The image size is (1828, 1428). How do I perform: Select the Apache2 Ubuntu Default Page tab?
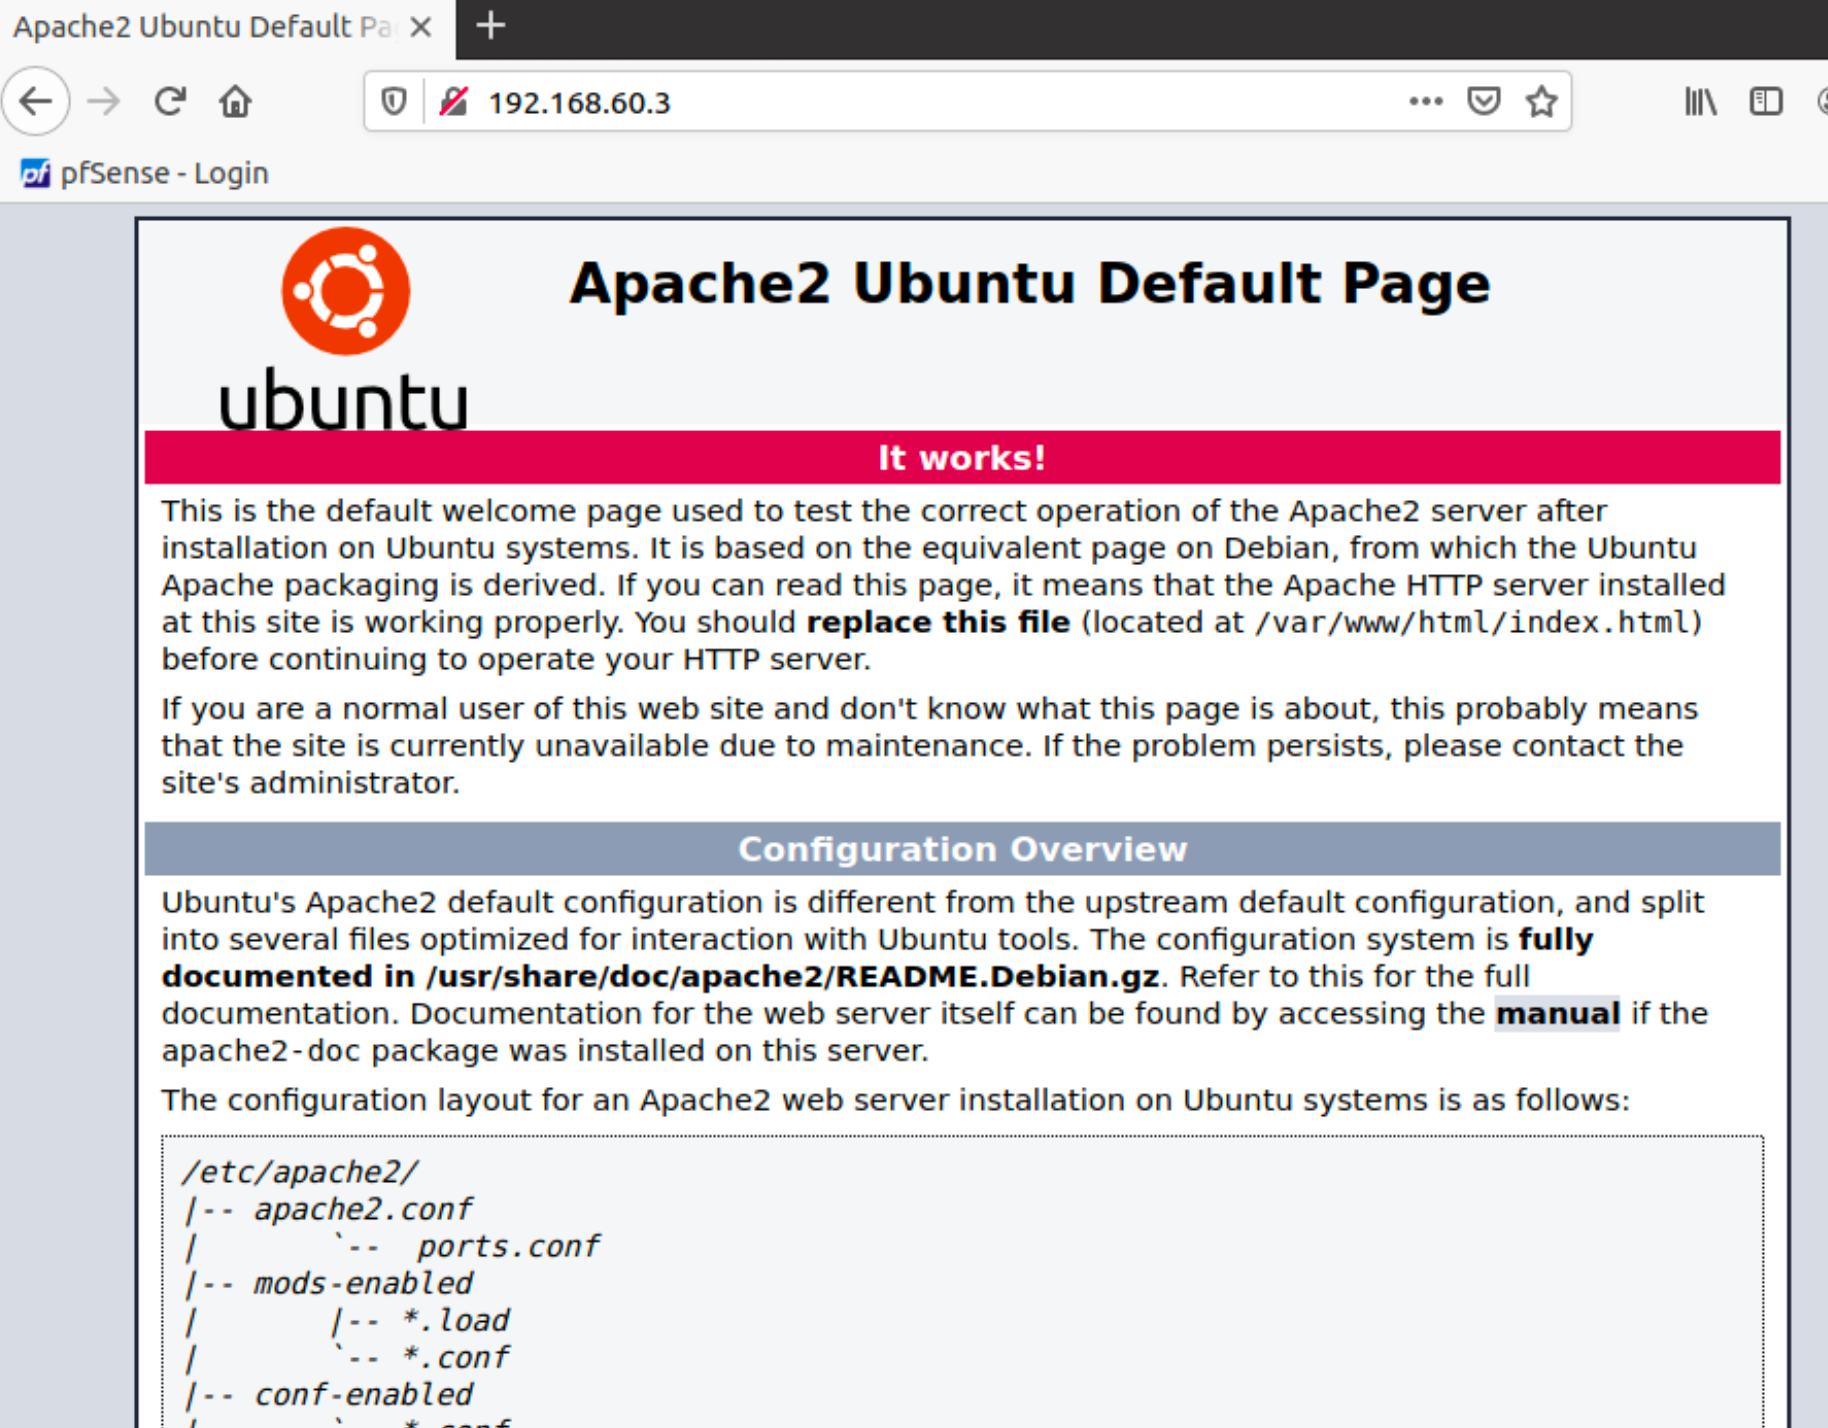coord(226,29)
